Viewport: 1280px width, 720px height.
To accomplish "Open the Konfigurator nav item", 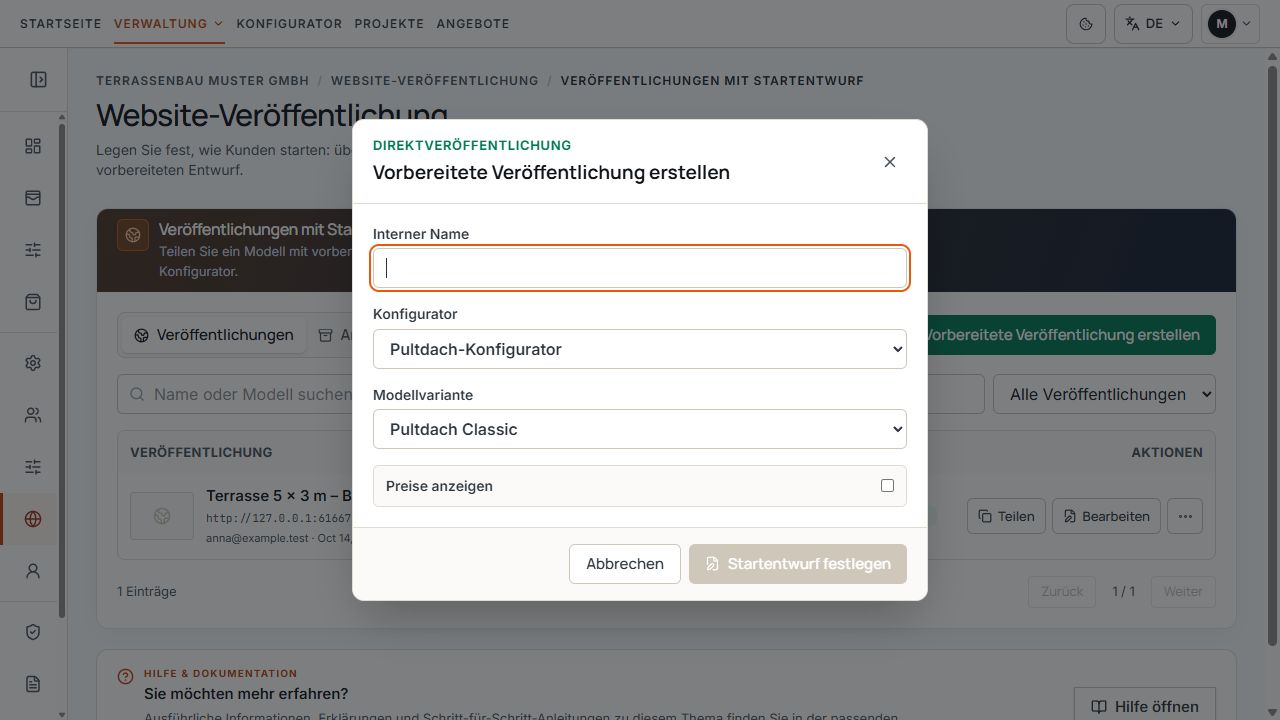I will pyautogui.click(x=289, y=23).
